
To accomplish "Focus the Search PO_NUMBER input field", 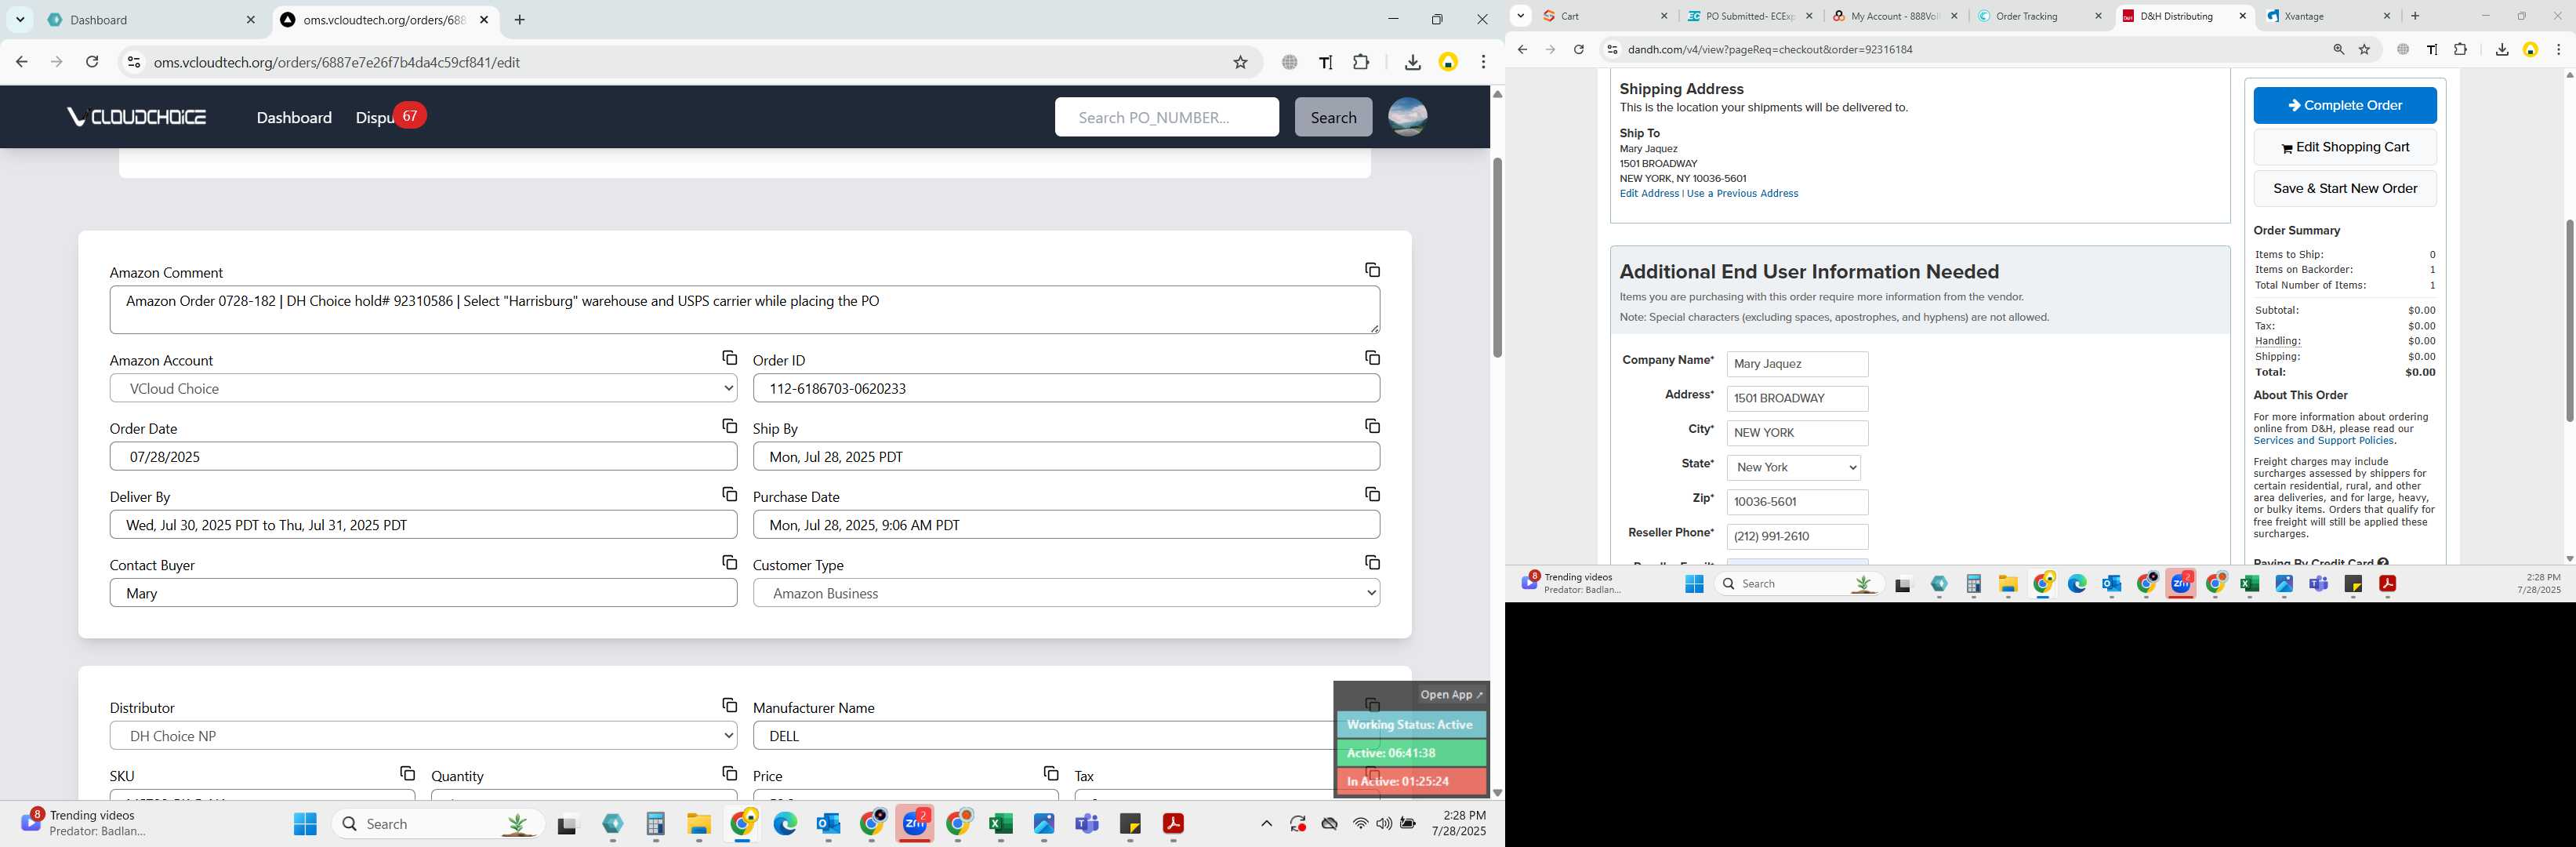I will click(1166, 117).
